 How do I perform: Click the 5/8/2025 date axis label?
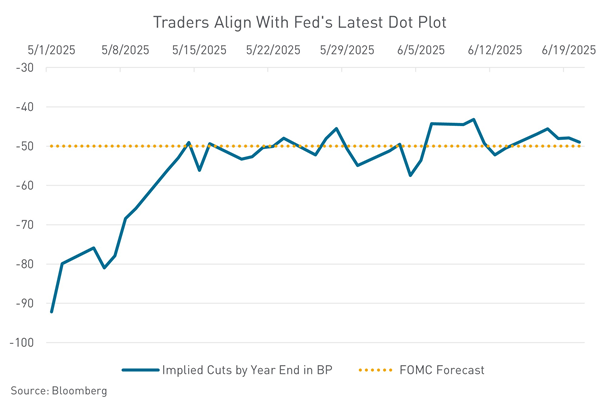125,48
